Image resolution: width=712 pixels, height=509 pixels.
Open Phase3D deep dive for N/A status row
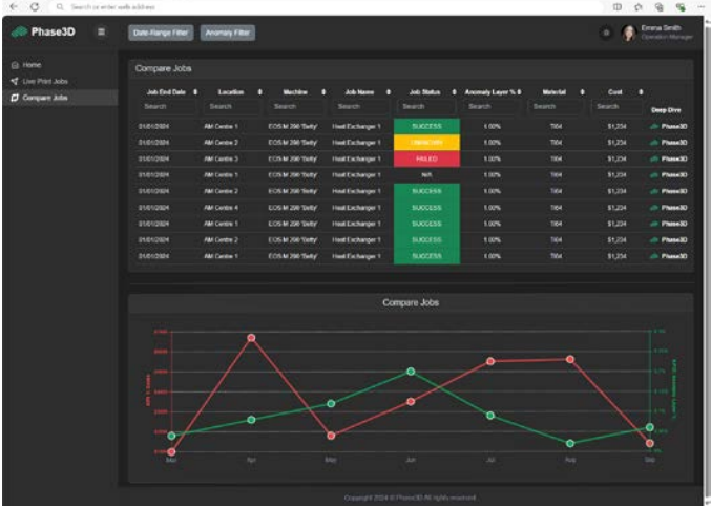tap(668, 175)
